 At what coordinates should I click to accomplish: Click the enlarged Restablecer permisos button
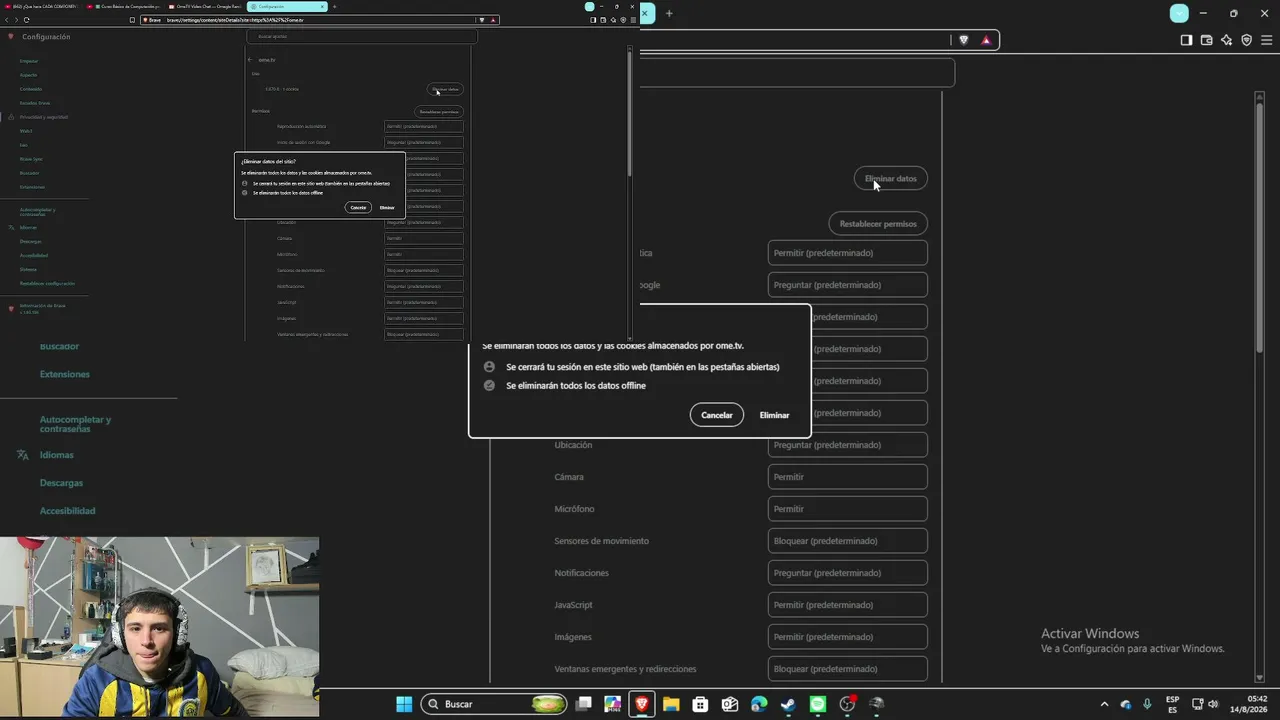(878, 224)
